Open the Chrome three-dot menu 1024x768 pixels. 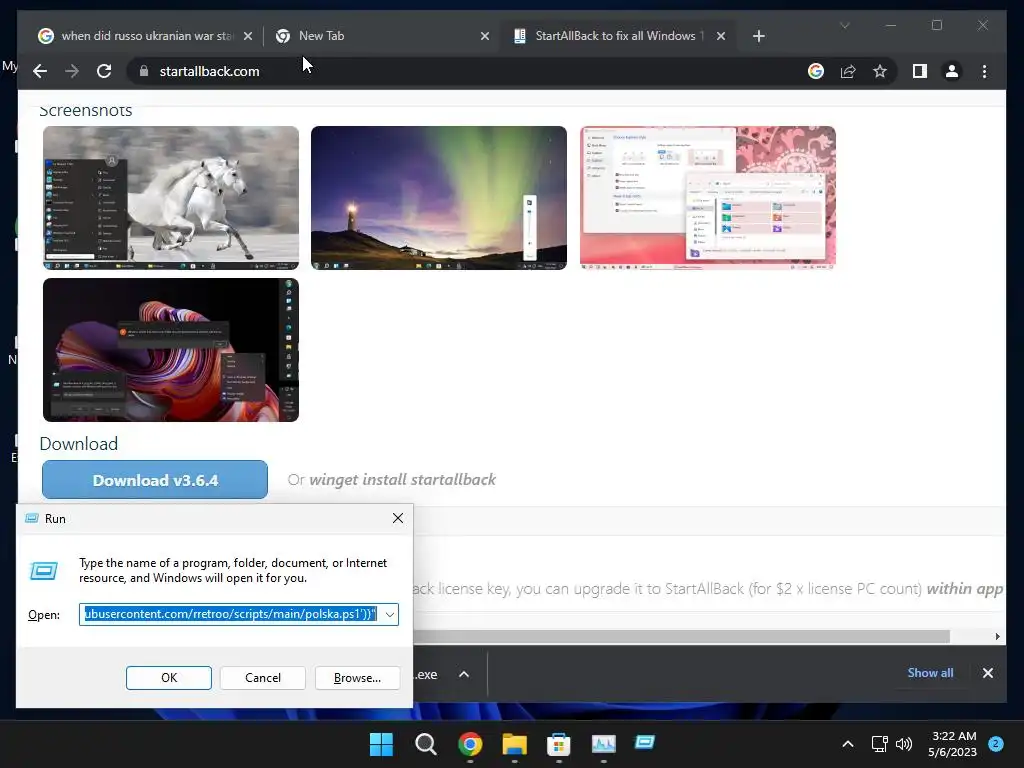[x=984, y=71]
